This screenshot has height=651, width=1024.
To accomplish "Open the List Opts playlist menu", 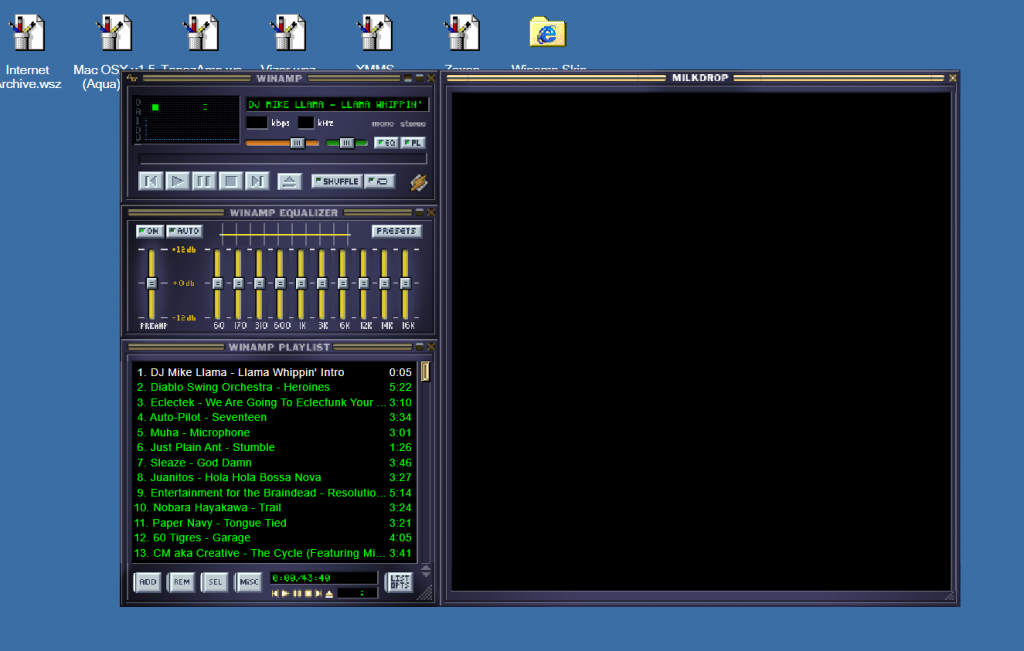I will coord(399,582).
